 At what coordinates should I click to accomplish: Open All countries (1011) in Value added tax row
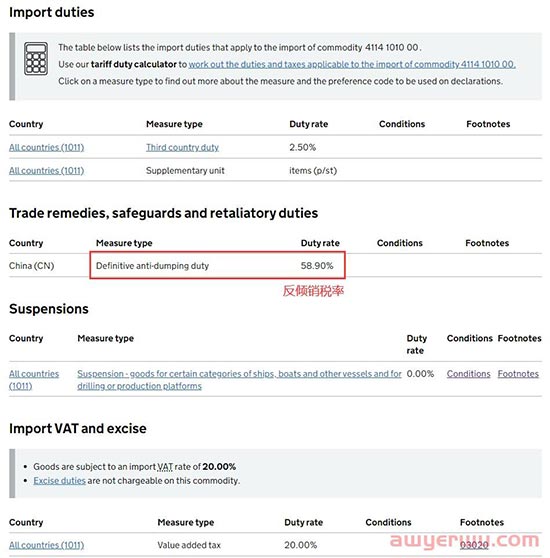[47, 545]
